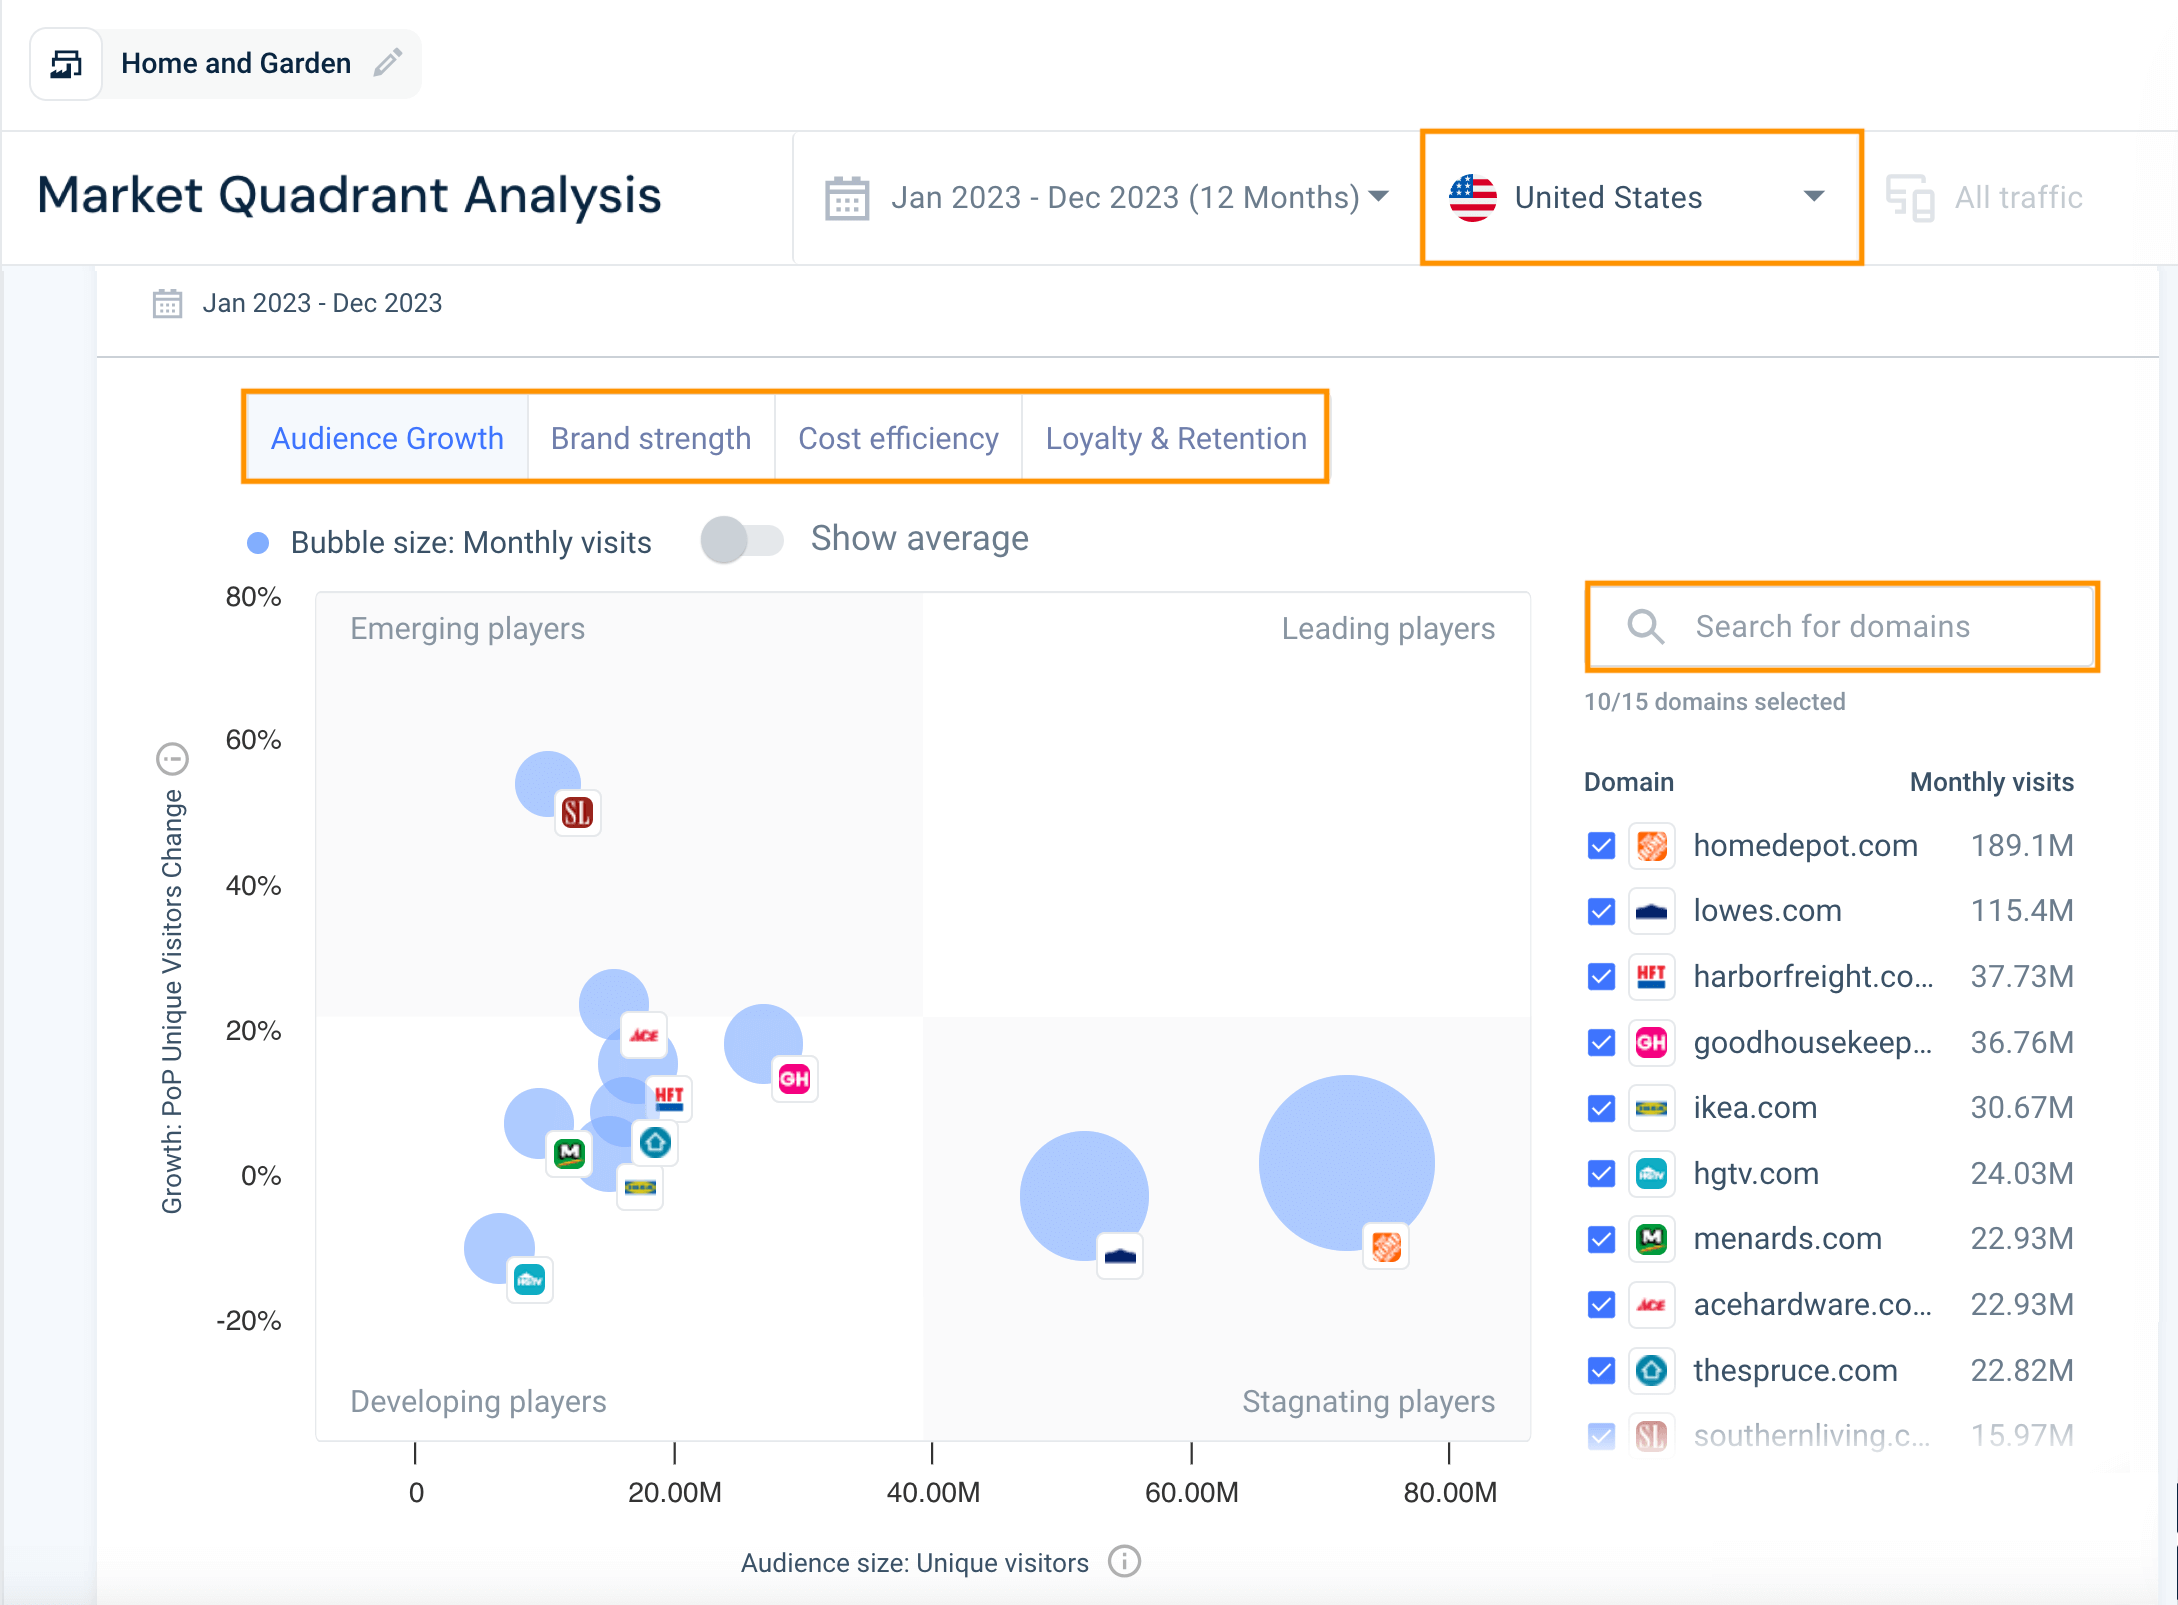Screen dimensions: 2178x1605
Task: Uncheck homedepot.com in the domain list
Action: (1600, 845)
